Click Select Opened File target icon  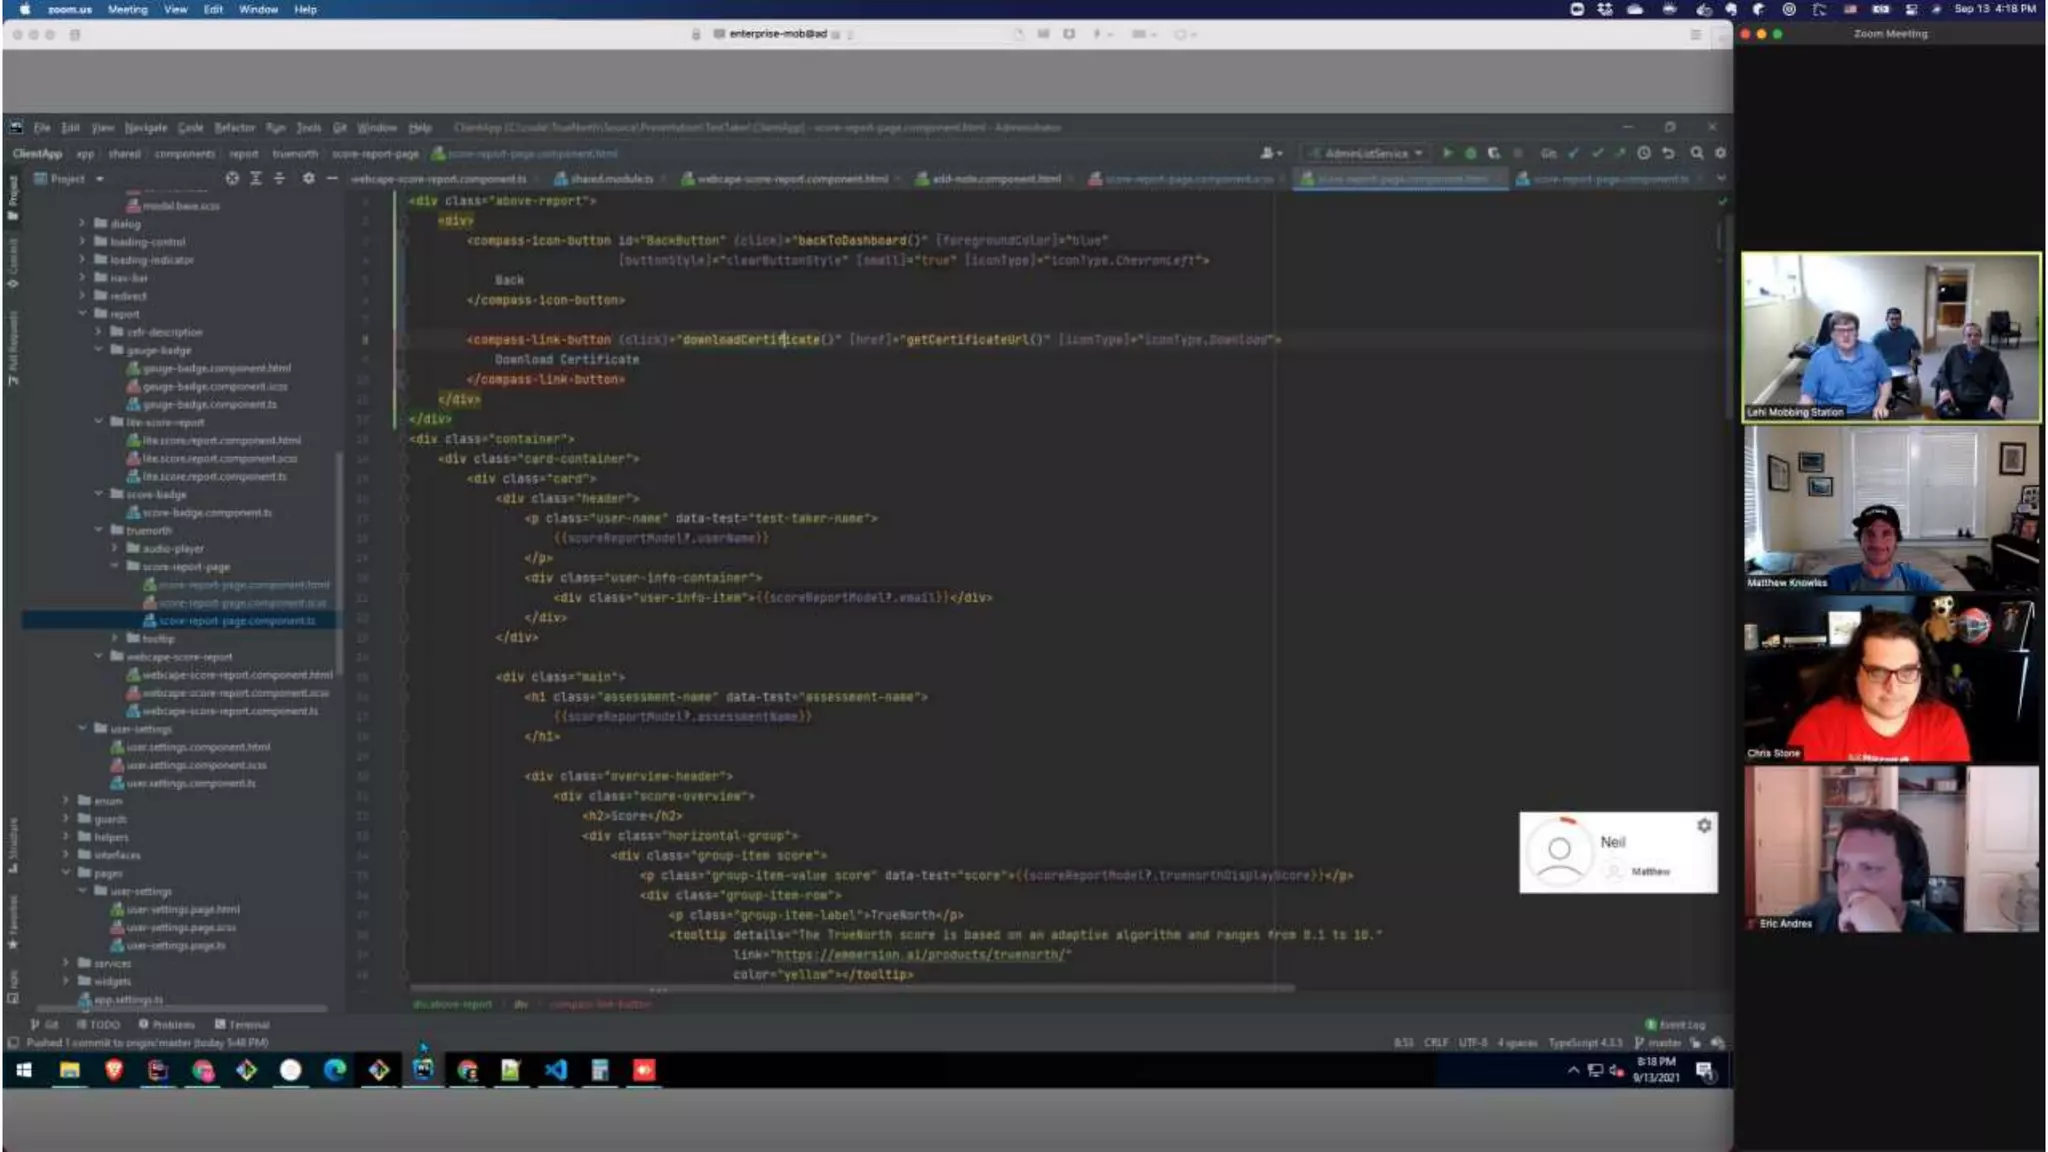(x=232, y=178)
